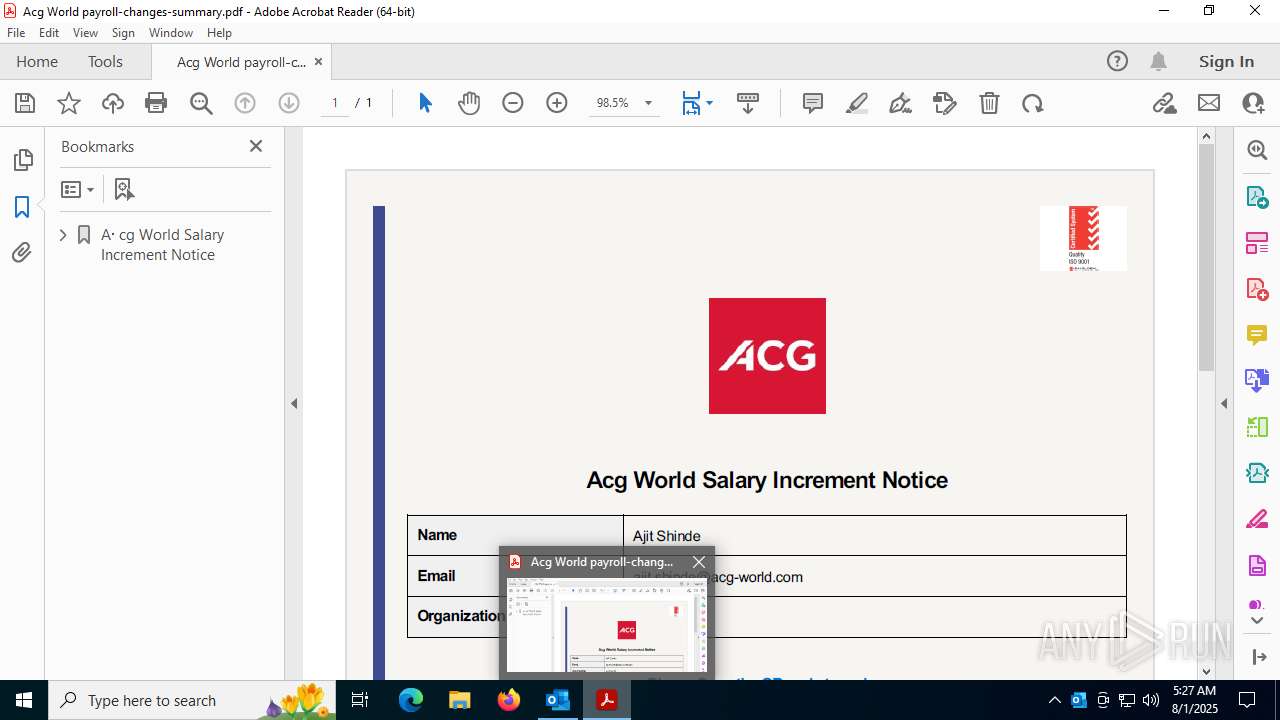Open Find text magnifier icon
The height and width of the screenshot is (720, 1280).
pos(201,103)
